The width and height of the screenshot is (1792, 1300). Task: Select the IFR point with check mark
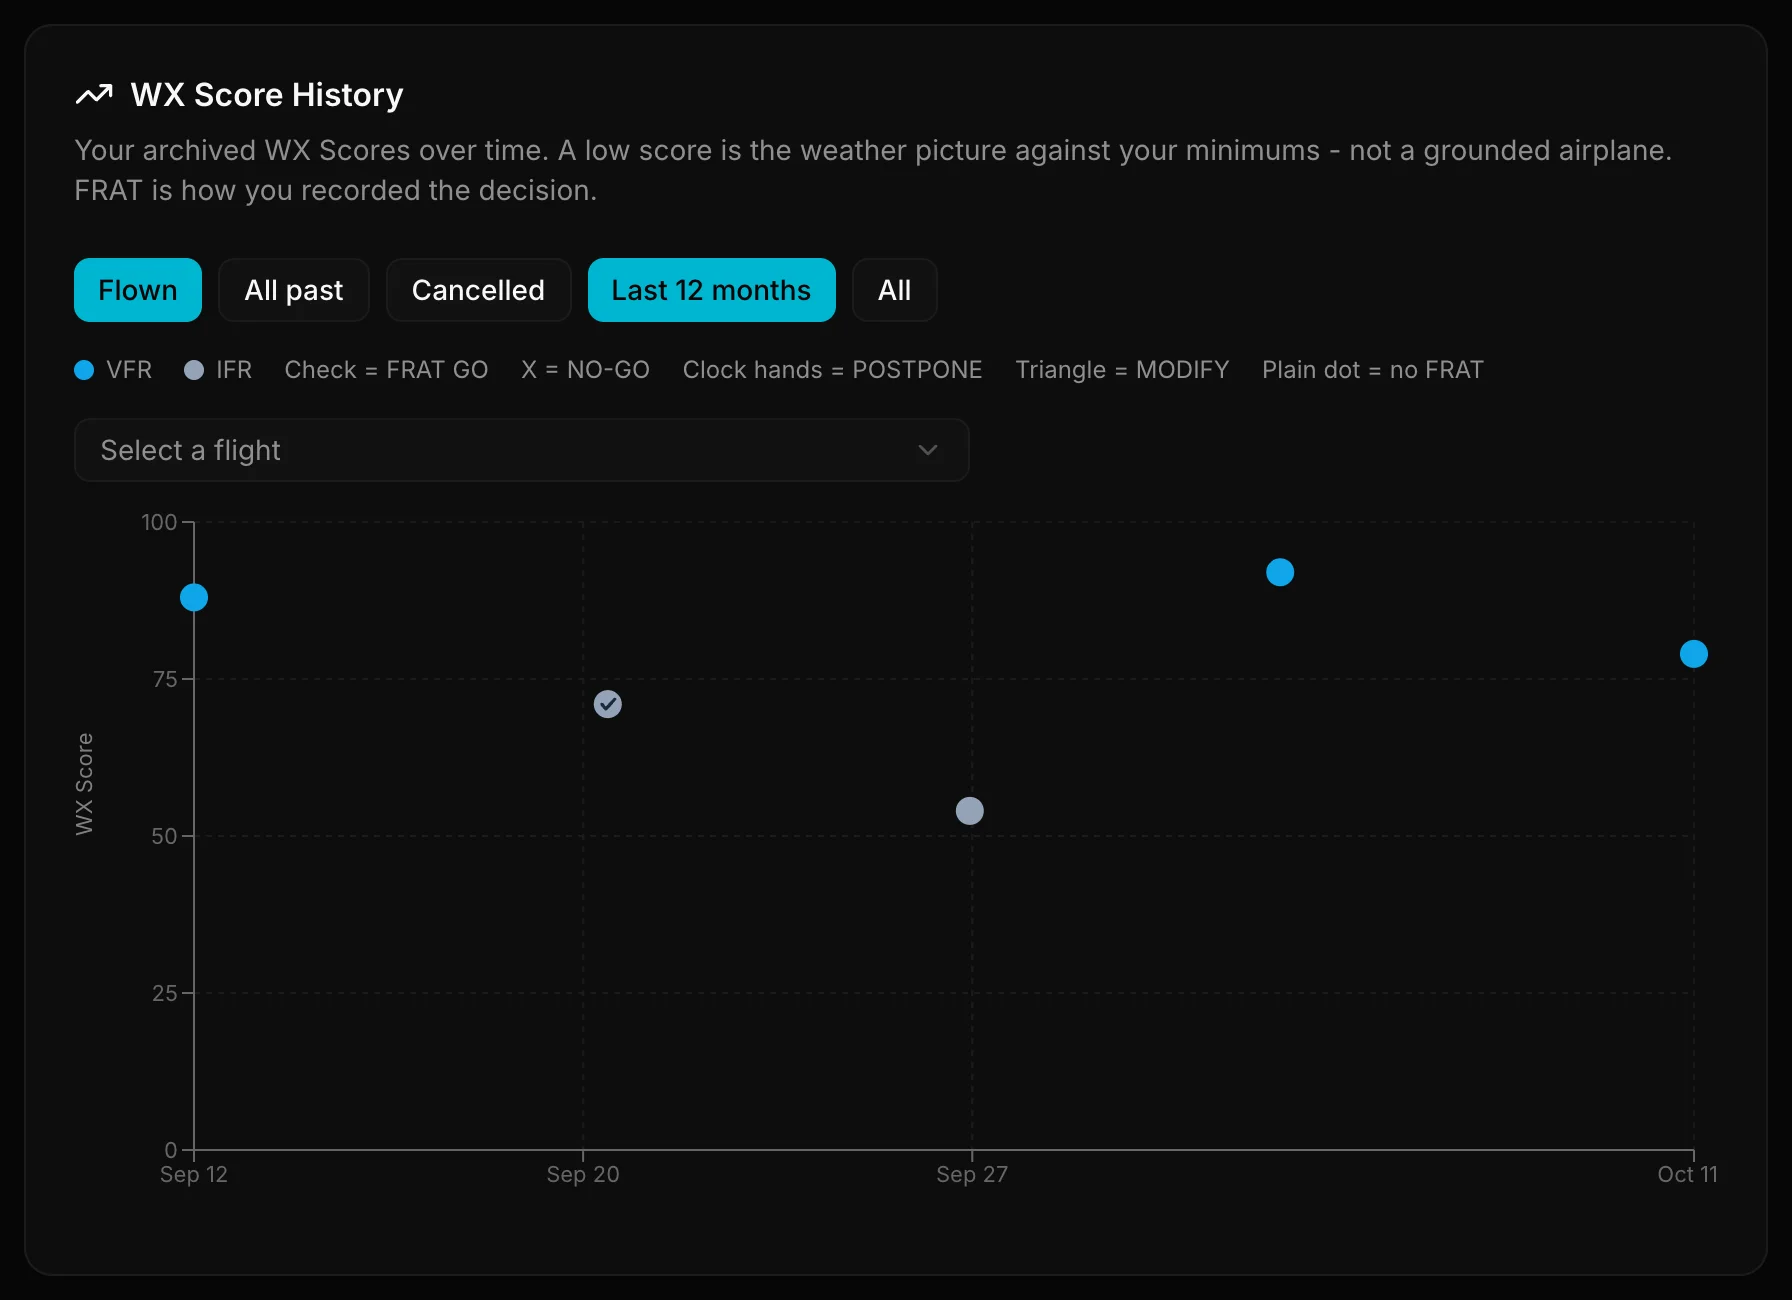click(608, 704)
